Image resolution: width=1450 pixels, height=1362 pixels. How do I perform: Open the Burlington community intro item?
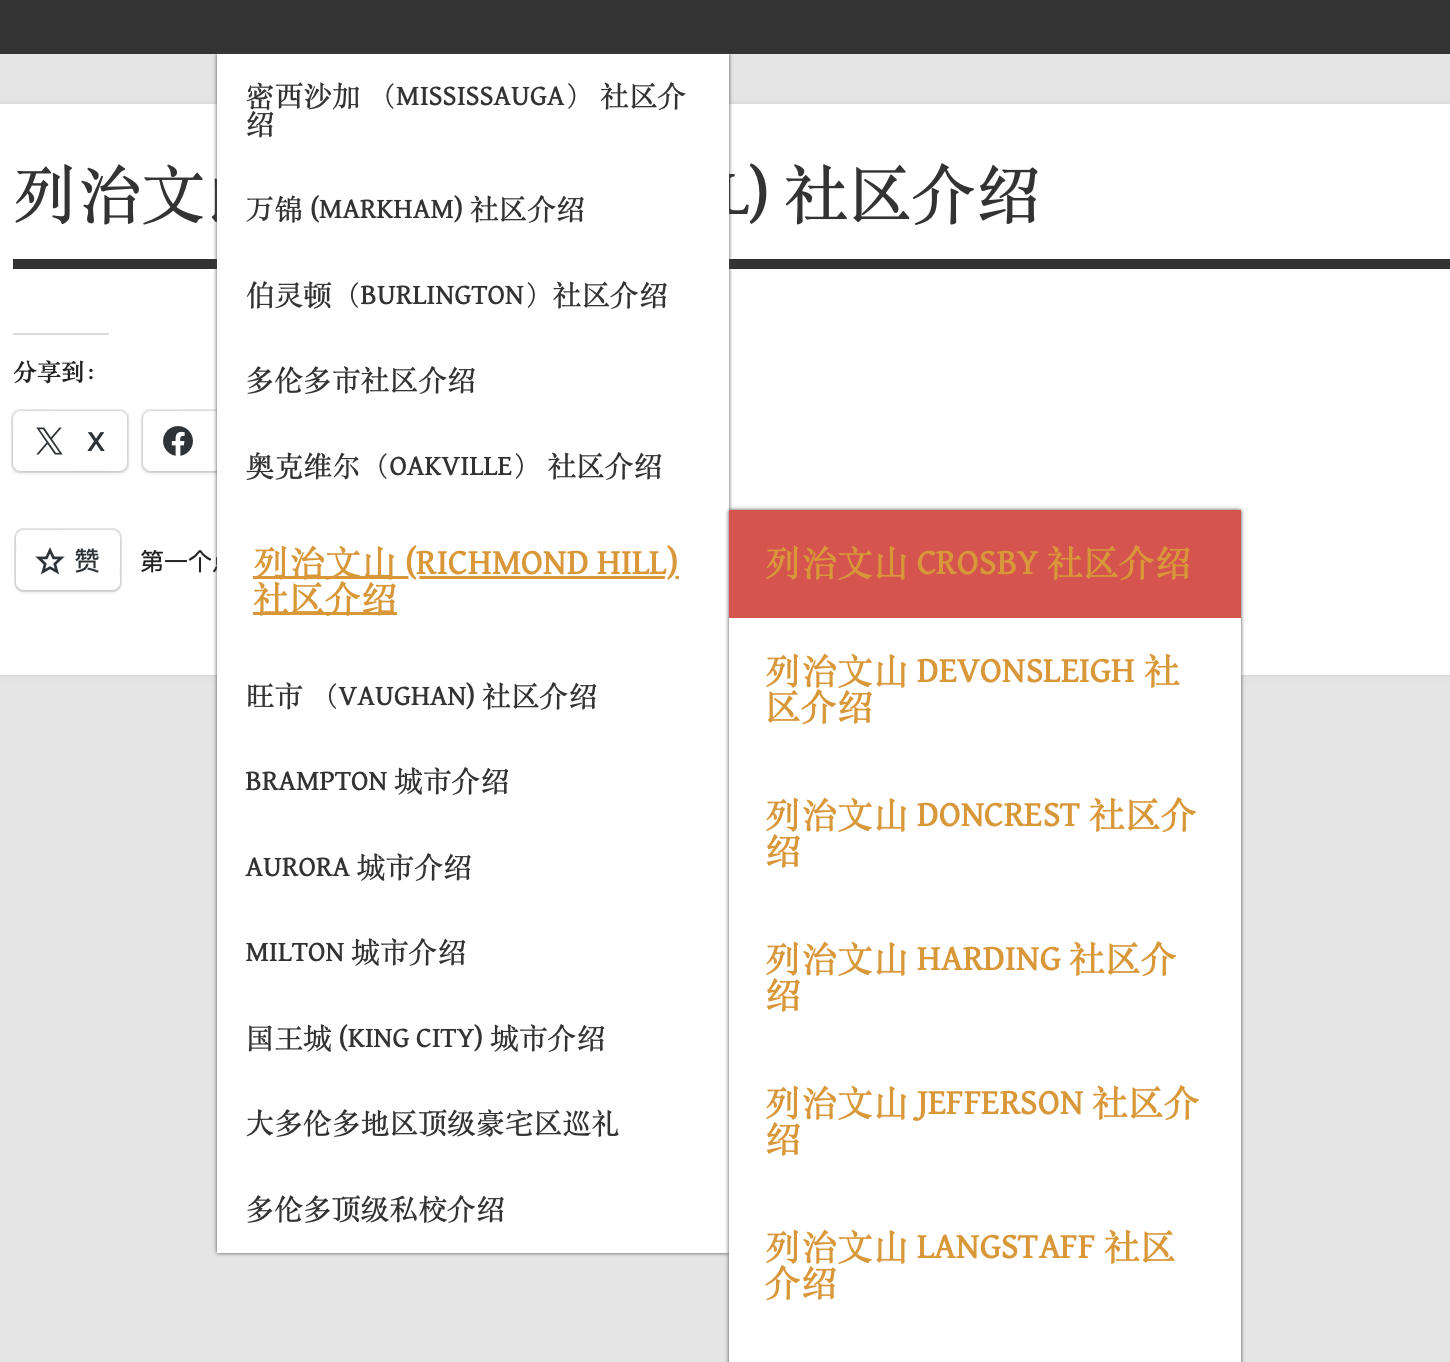[456, 296]
